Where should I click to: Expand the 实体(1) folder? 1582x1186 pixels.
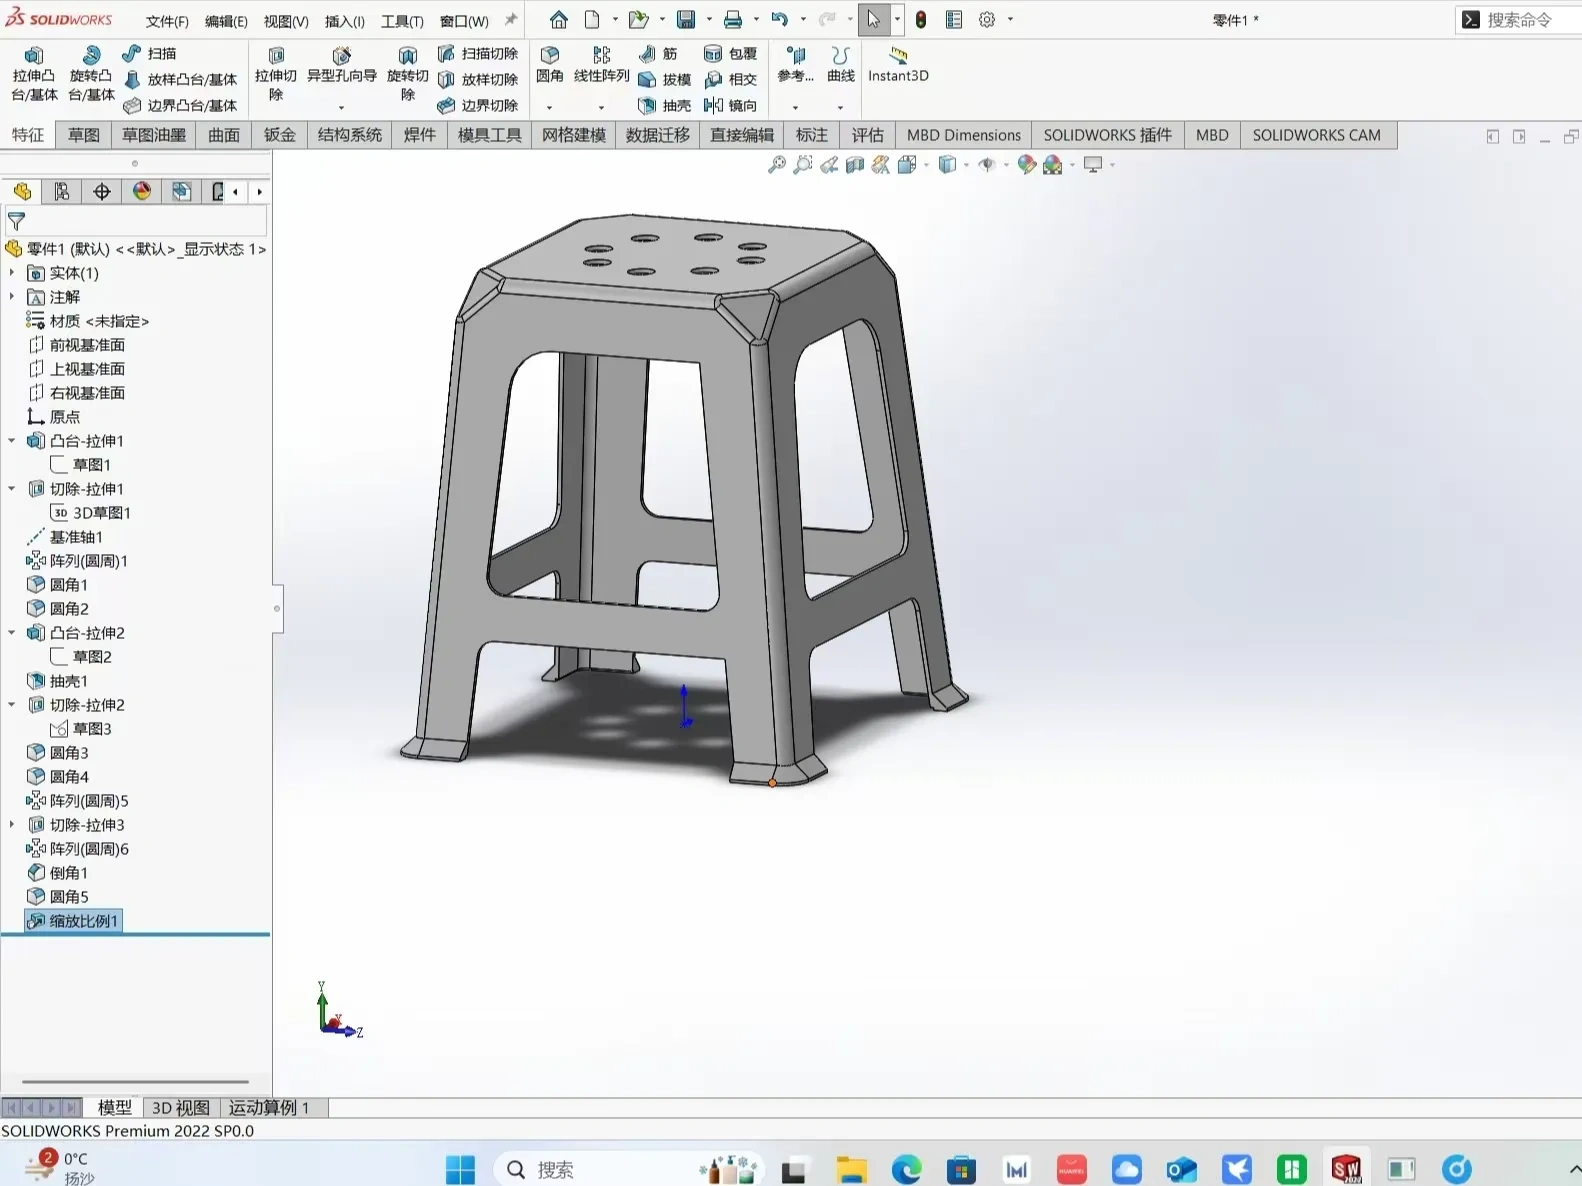(x=12, y=272)
